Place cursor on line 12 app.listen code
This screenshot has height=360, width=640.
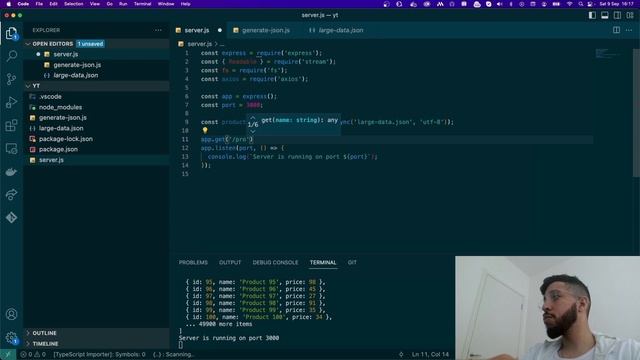(242, 148)
